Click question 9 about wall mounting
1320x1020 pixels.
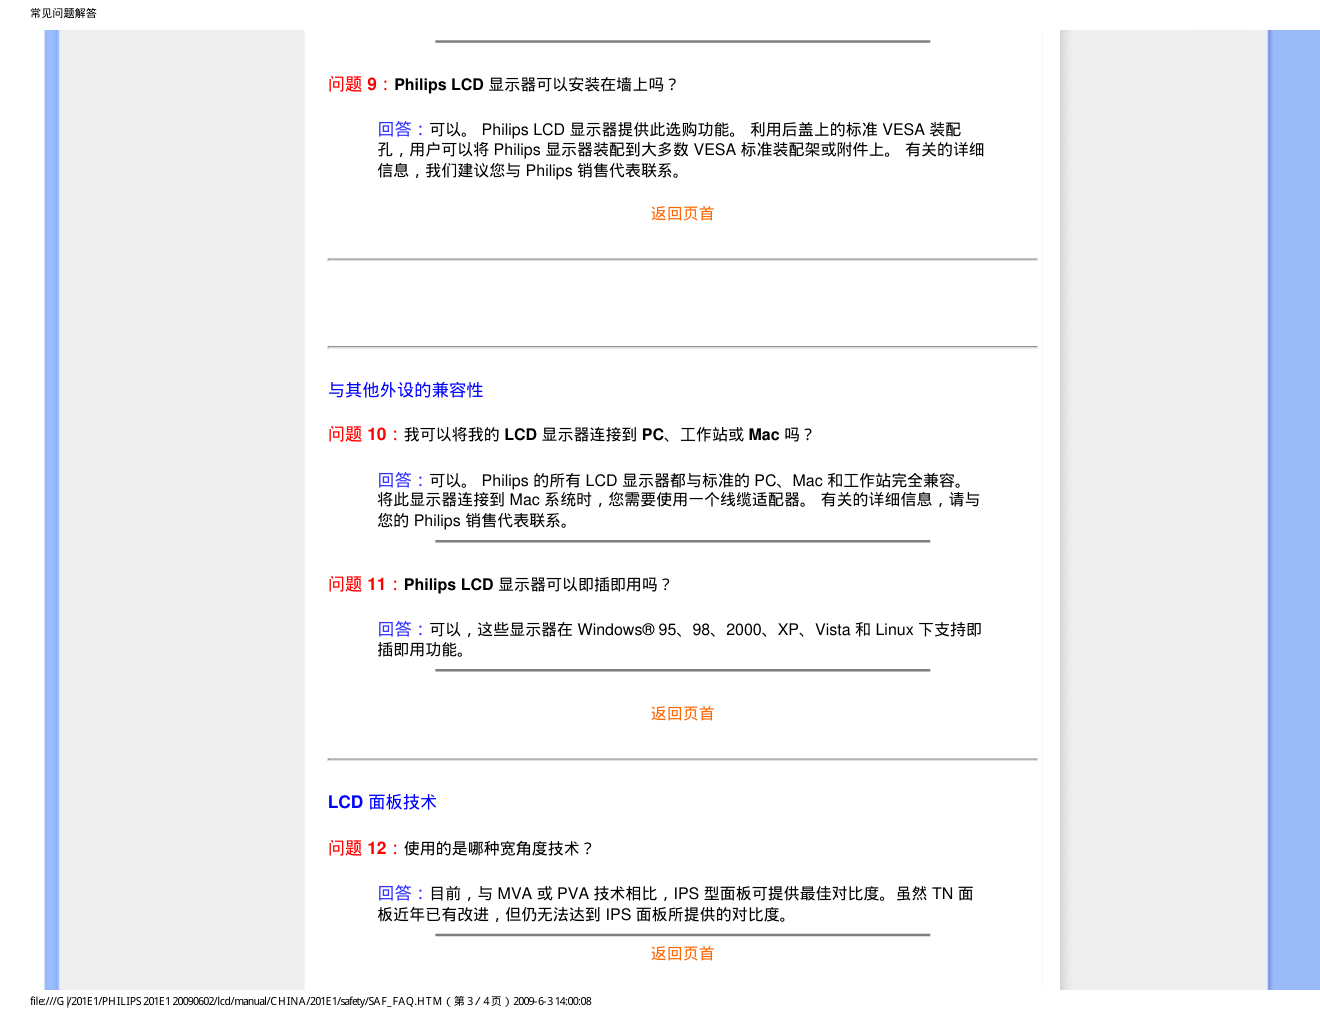tap(503, 84)
